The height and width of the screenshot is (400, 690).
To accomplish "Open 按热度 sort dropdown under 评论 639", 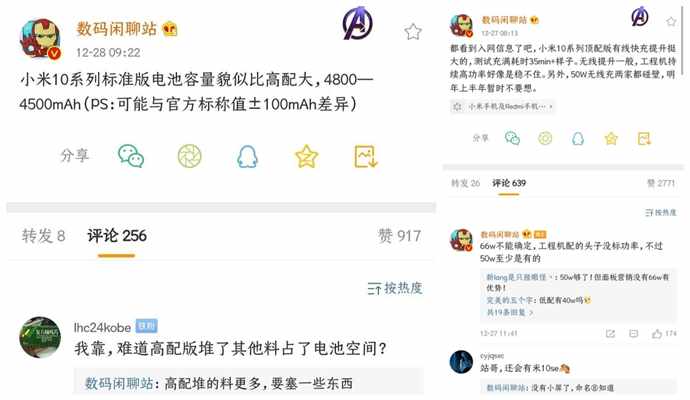I will point(661,213).
